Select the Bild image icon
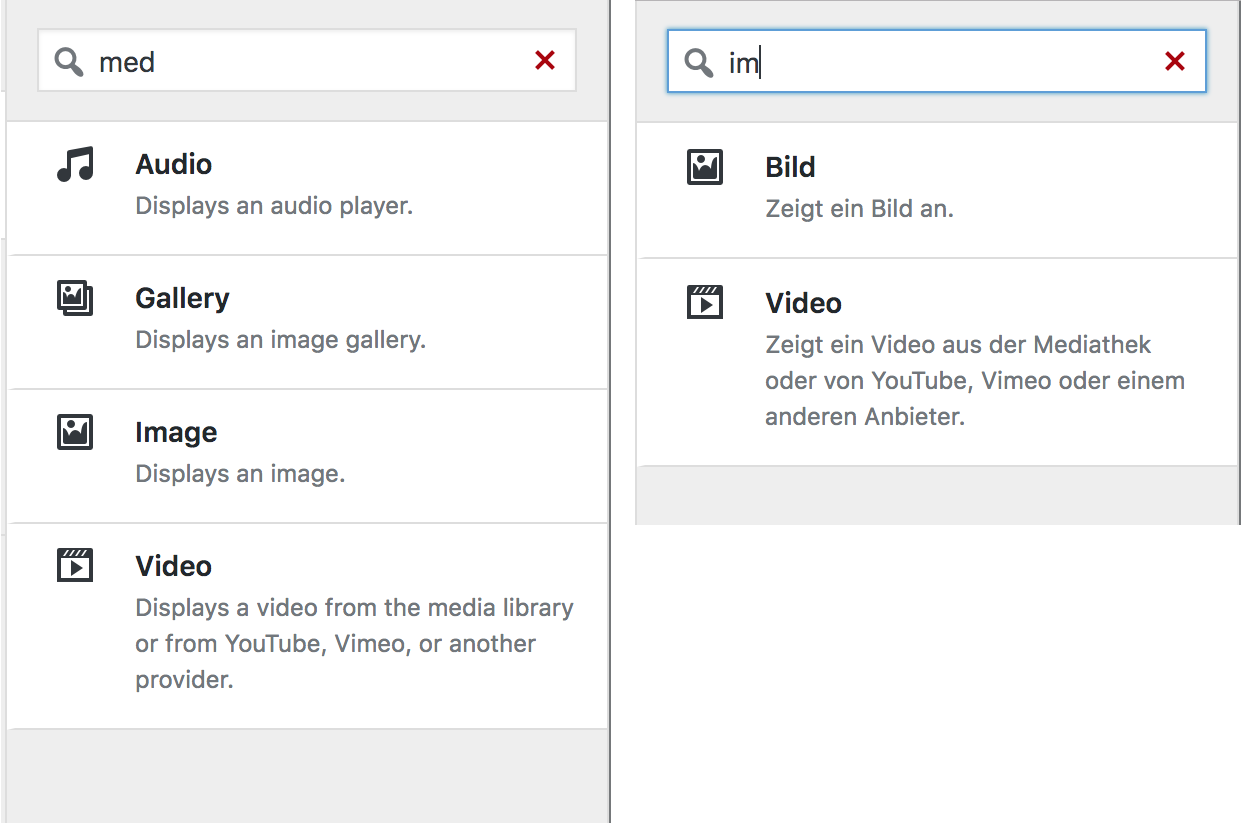Image resolution: width=1241 pixels, height=823 pixels. (x=705, y=167)
